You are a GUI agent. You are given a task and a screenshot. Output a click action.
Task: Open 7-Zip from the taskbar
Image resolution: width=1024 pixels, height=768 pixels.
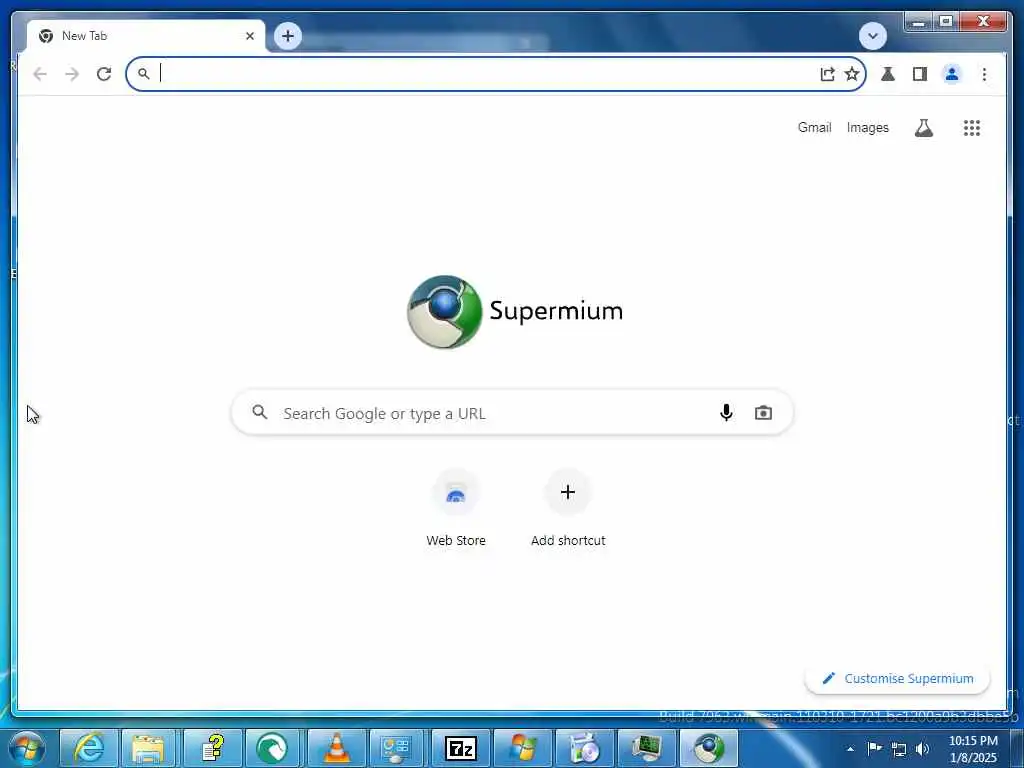pos(460,748)
